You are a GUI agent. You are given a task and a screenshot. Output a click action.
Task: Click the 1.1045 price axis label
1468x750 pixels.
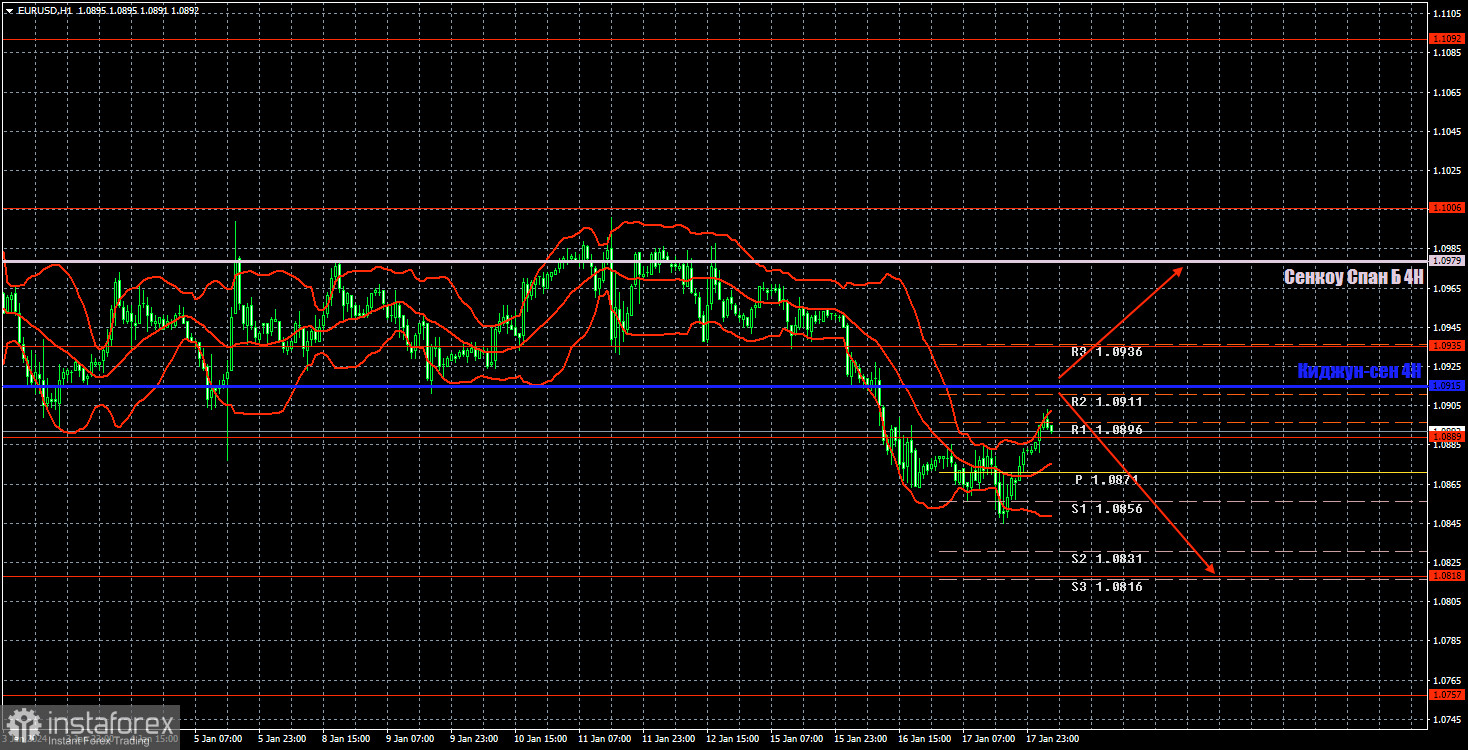1448,131
